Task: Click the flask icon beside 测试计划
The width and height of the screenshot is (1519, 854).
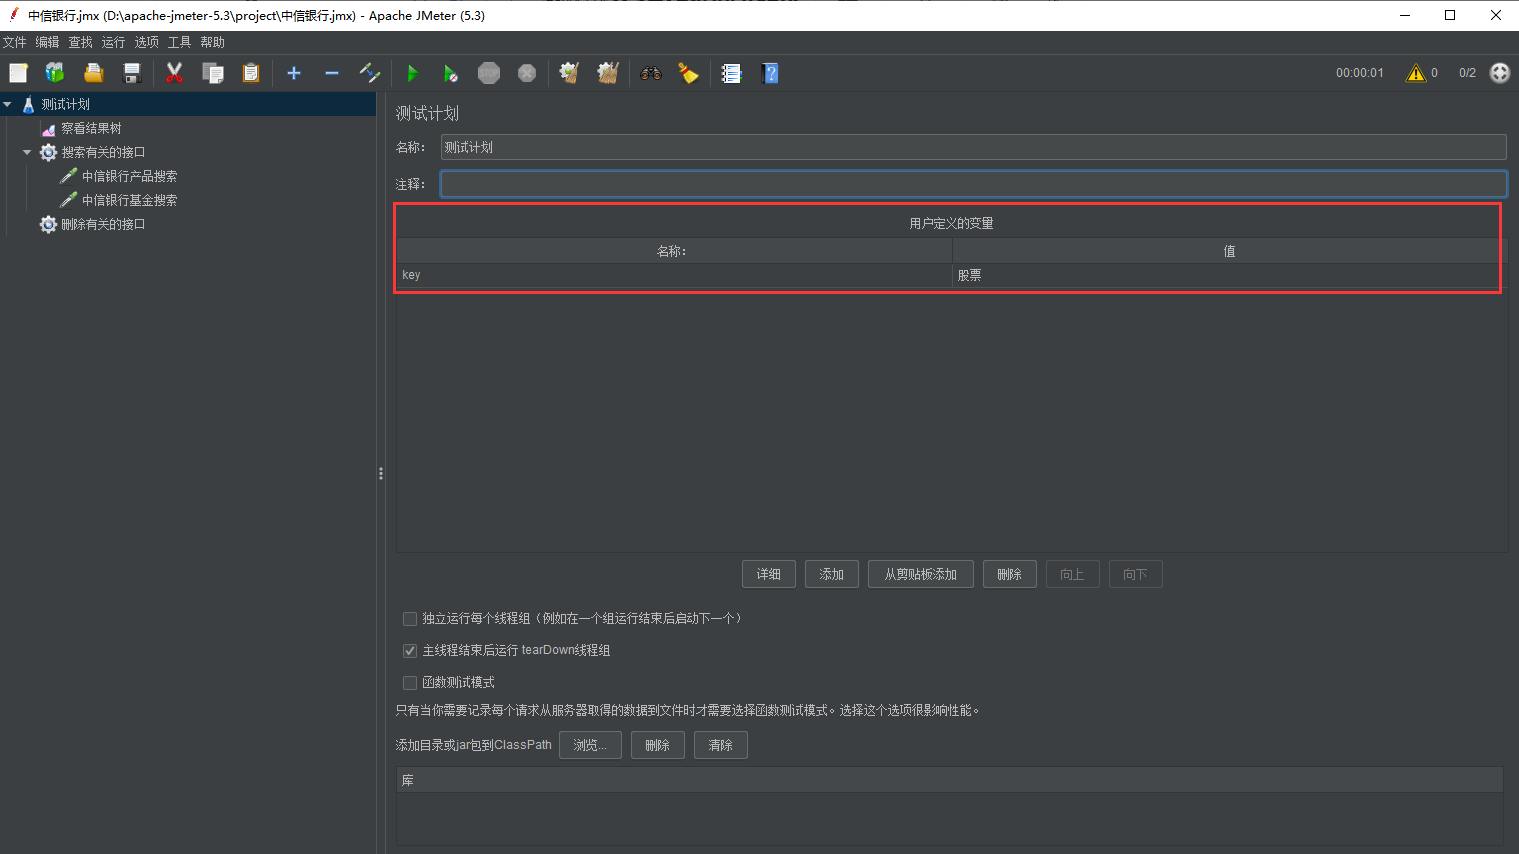Action: [29, 104]
